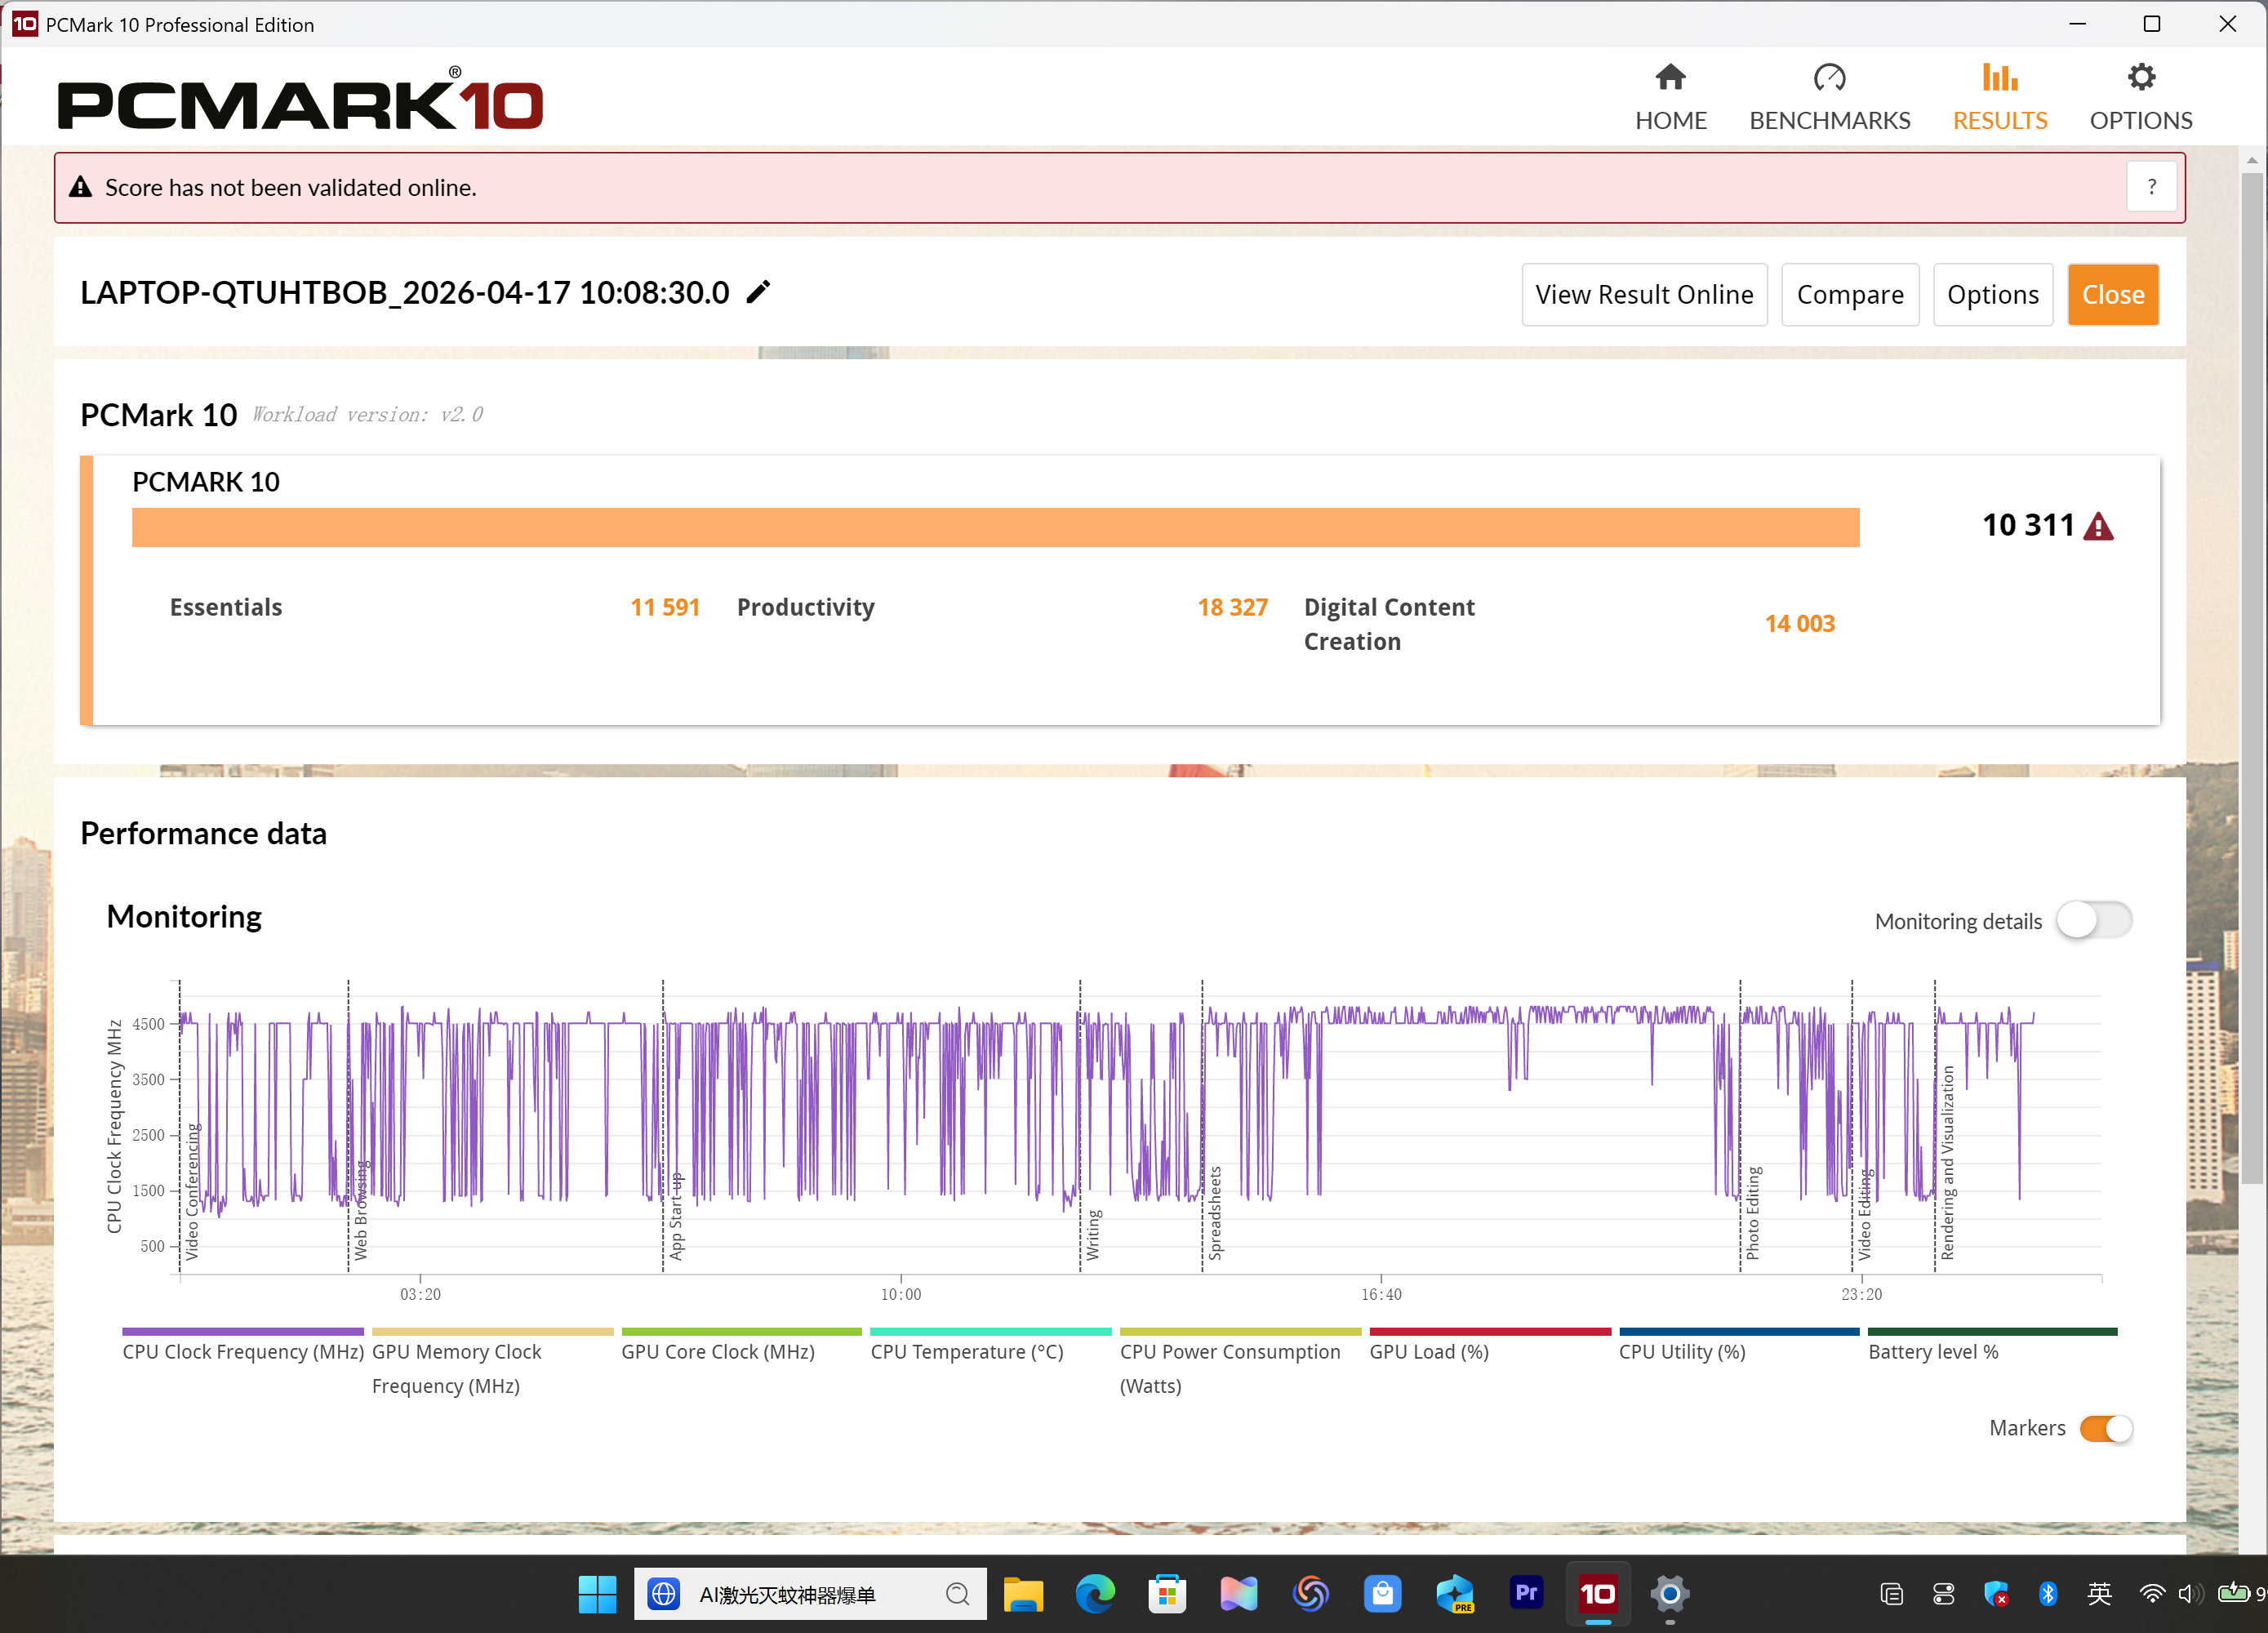Expand the Essentials score section

click(x=226, y=607)
